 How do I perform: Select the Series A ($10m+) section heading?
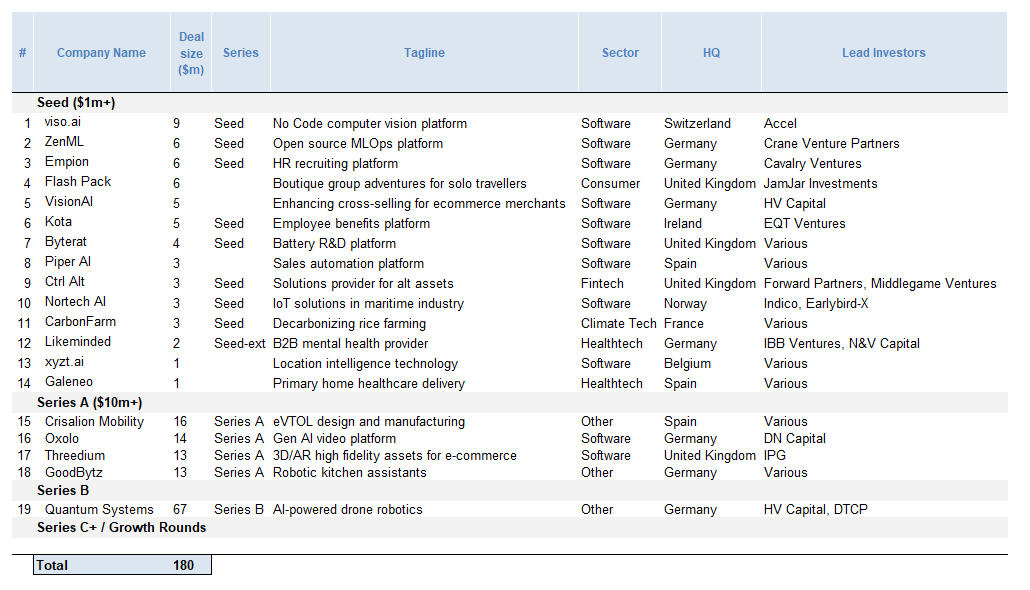[x=90, y=403]
